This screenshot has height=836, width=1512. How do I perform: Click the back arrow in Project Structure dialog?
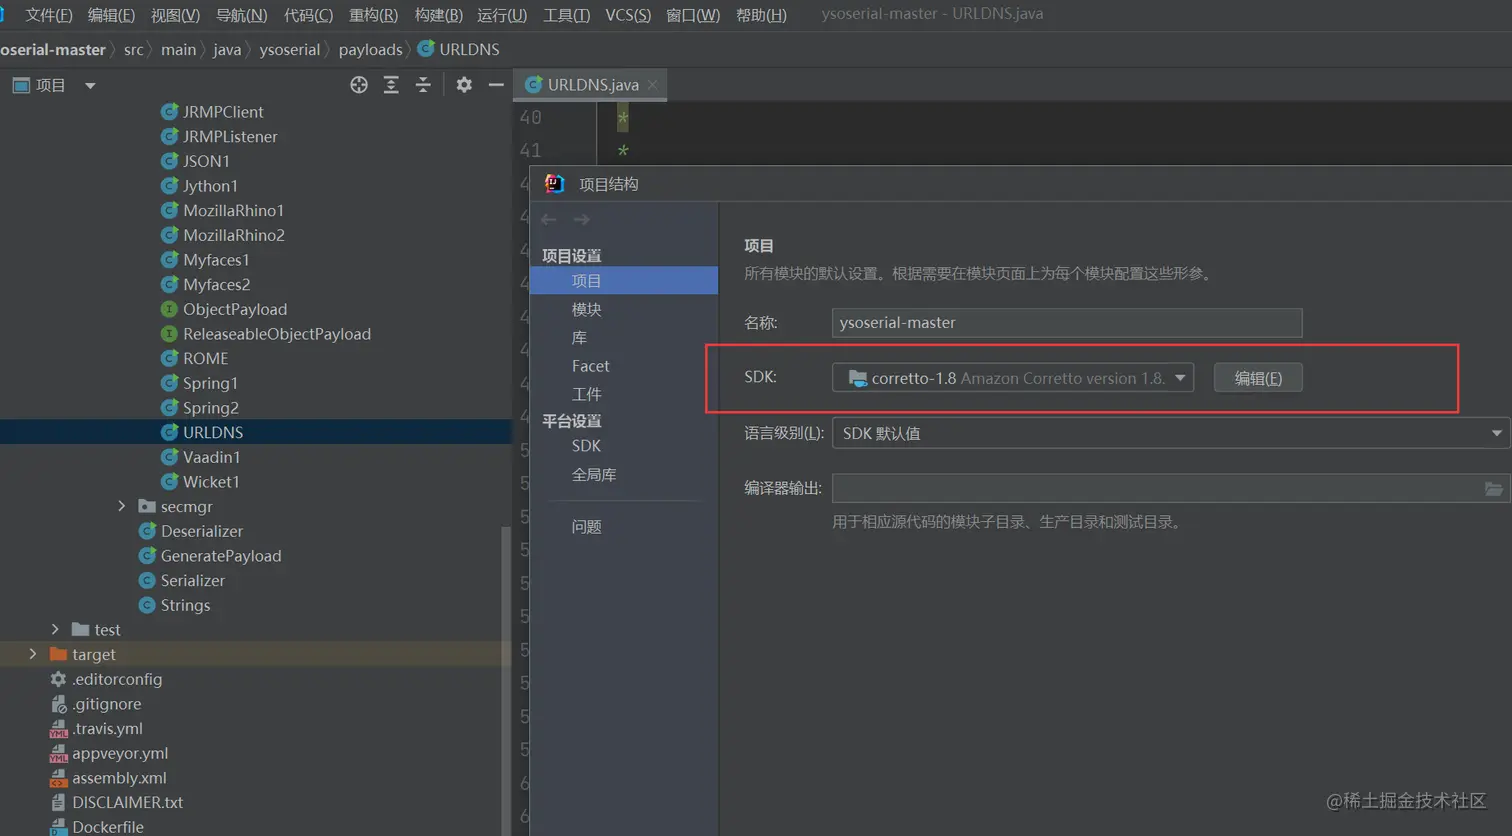(x=548, y=219)
